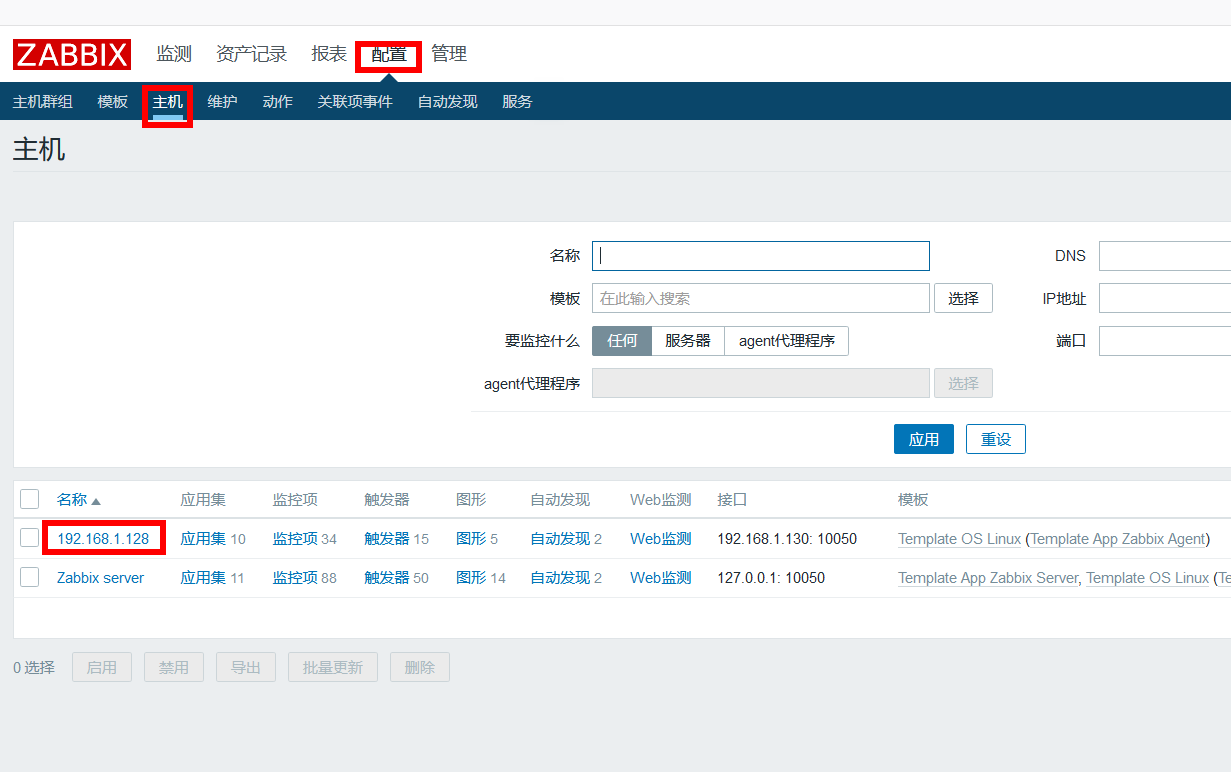Open 图形 5 for host 192.168.1.128
The height and width of the screenshot is (772, 1231).
pos(471,539)
